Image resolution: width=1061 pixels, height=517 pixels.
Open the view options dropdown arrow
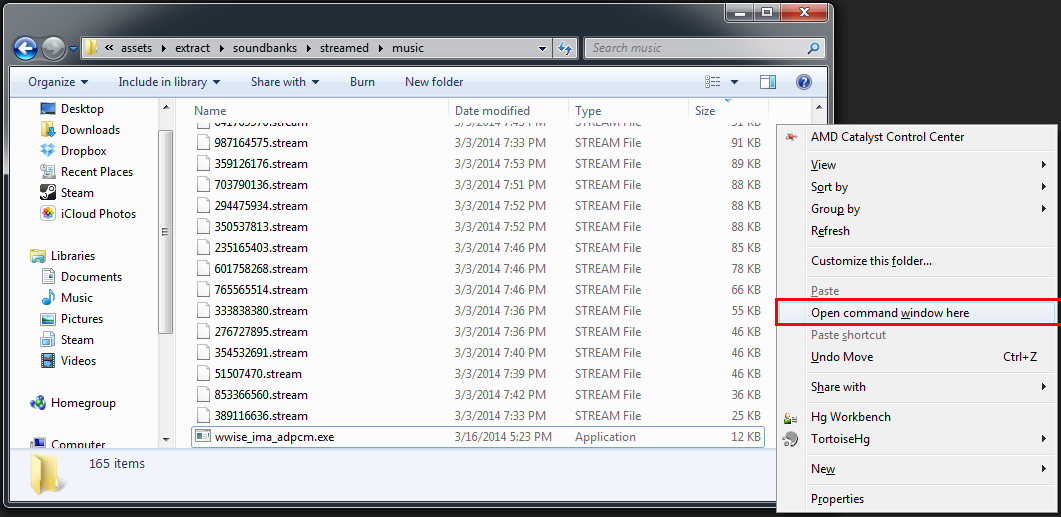[735, 83]
